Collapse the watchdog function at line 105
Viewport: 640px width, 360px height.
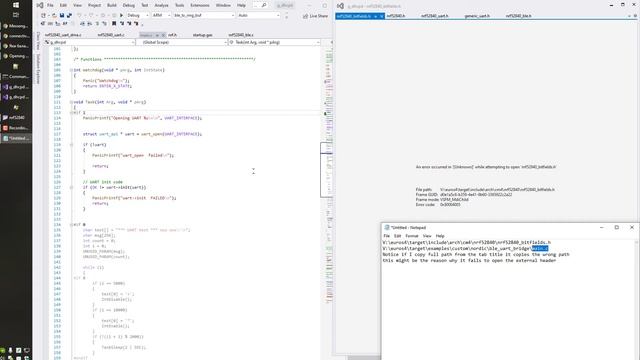71,70
